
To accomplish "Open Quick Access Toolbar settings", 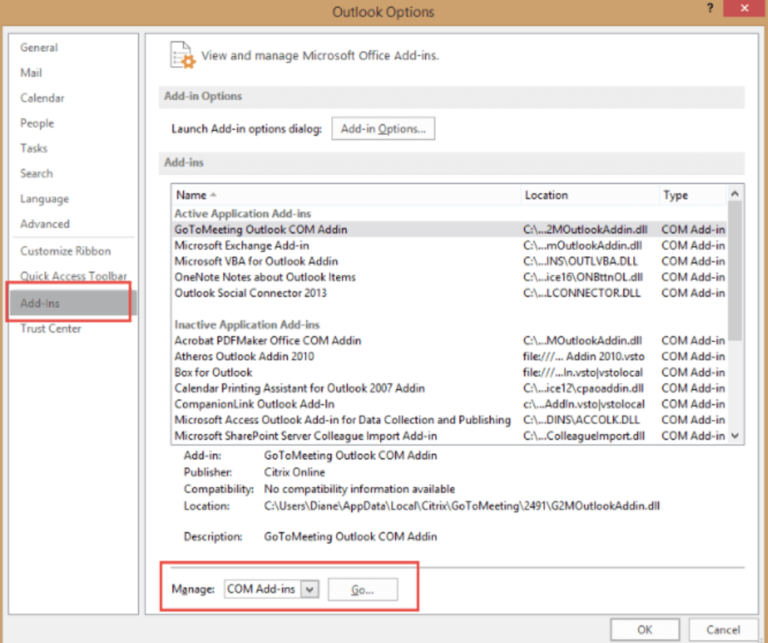I will pyautogui.click(x=73, y=276).
